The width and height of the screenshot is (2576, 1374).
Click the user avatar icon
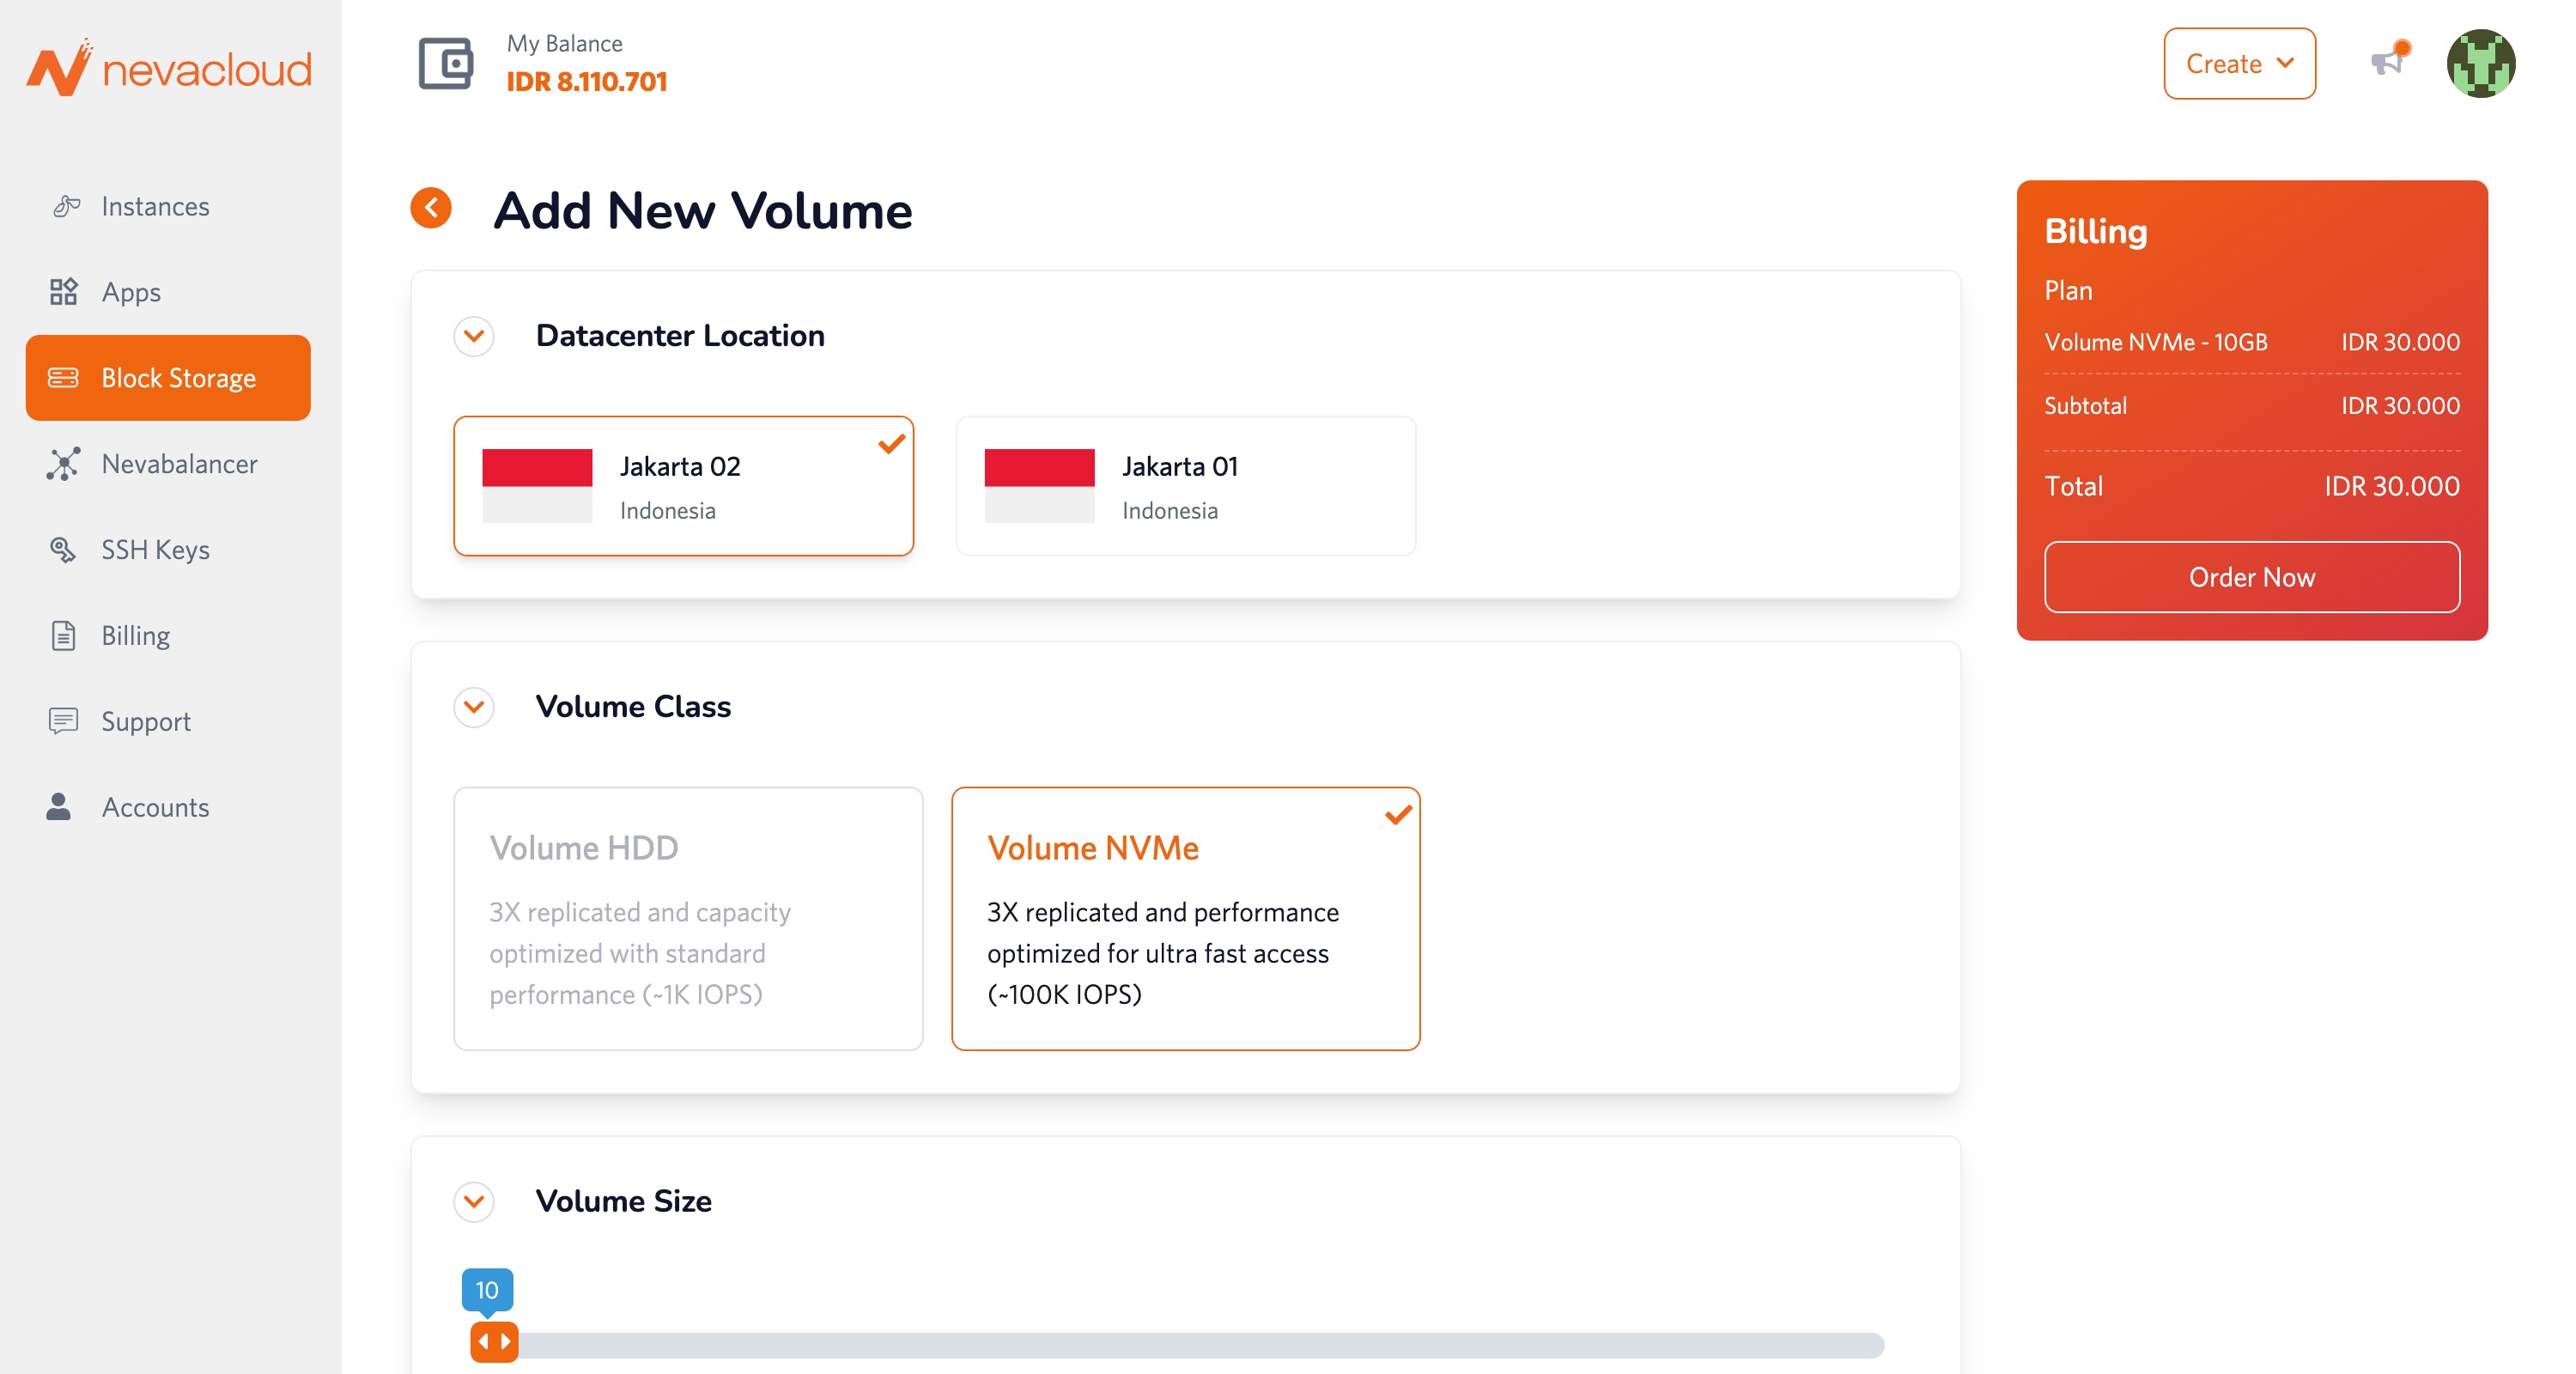coord(2480,64)
